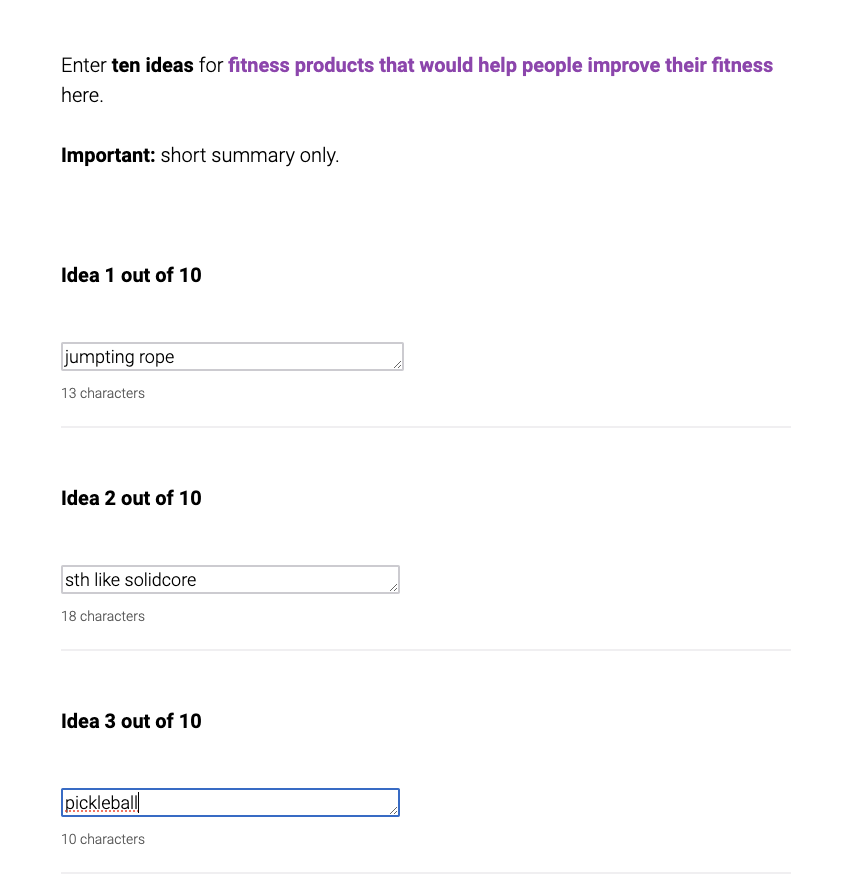Click the bold "Important:" label

click(108, 156)
